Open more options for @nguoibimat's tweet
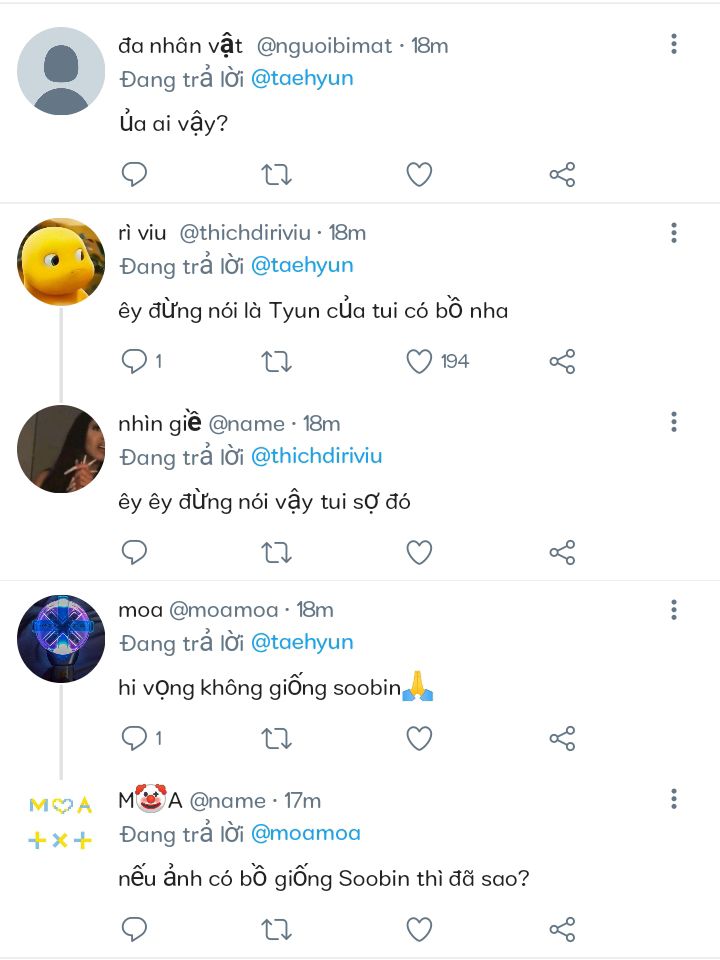Viewport: 720px width, 960px height. coord(674,44)
